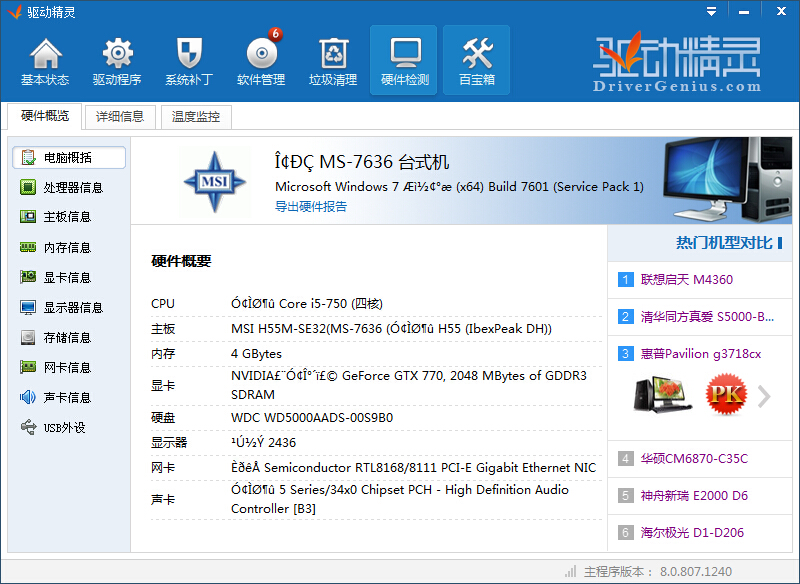Switch to the 硬件概览 tab
The height and width of the screenshot is (584, 800).
pos(45,116)
